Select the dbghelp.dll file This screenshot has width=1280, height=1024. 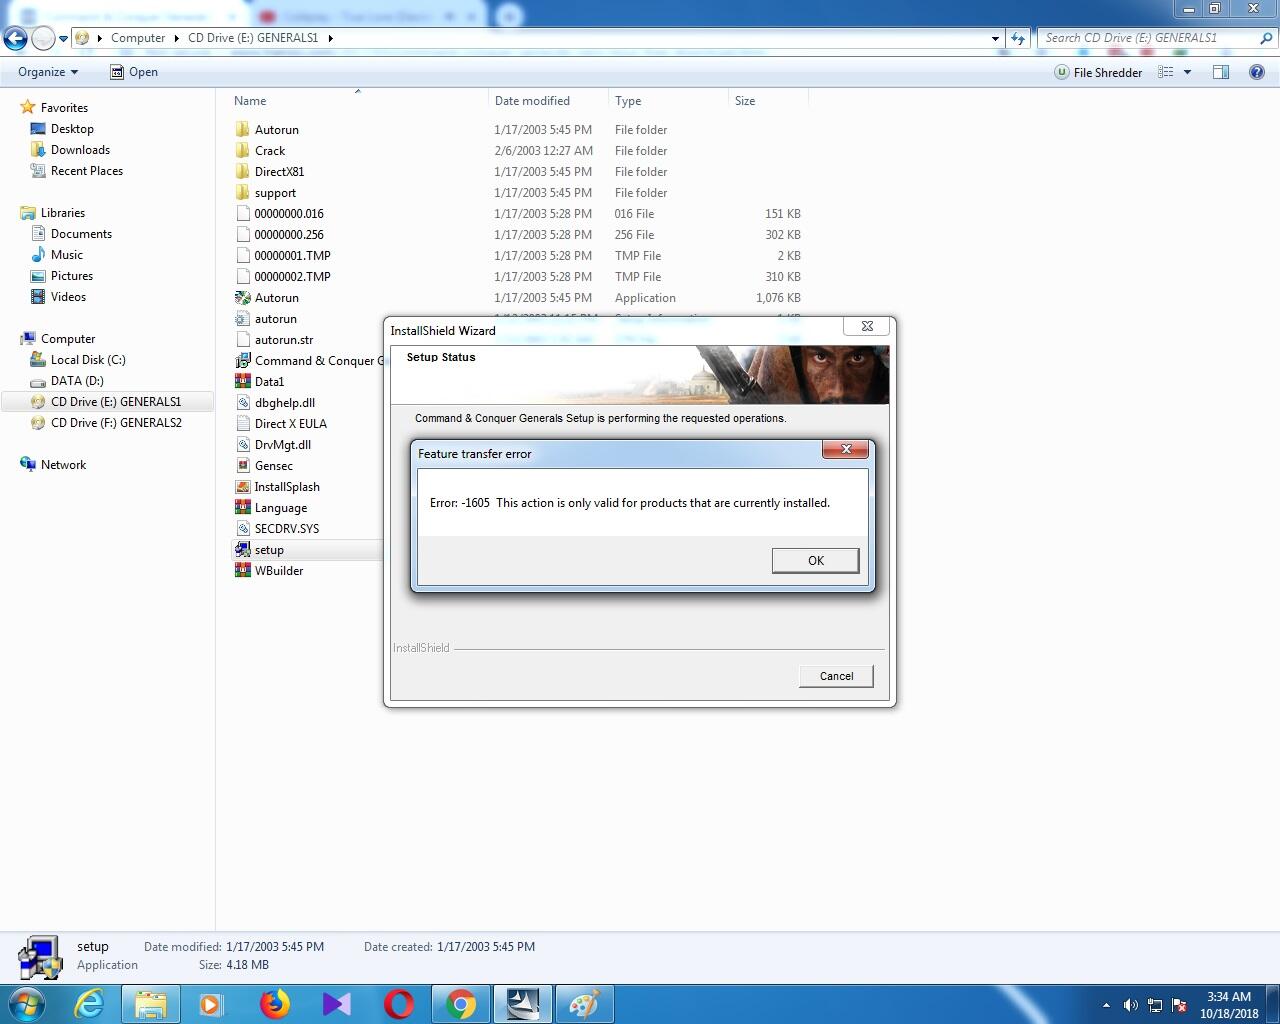(x=284, y=403)
